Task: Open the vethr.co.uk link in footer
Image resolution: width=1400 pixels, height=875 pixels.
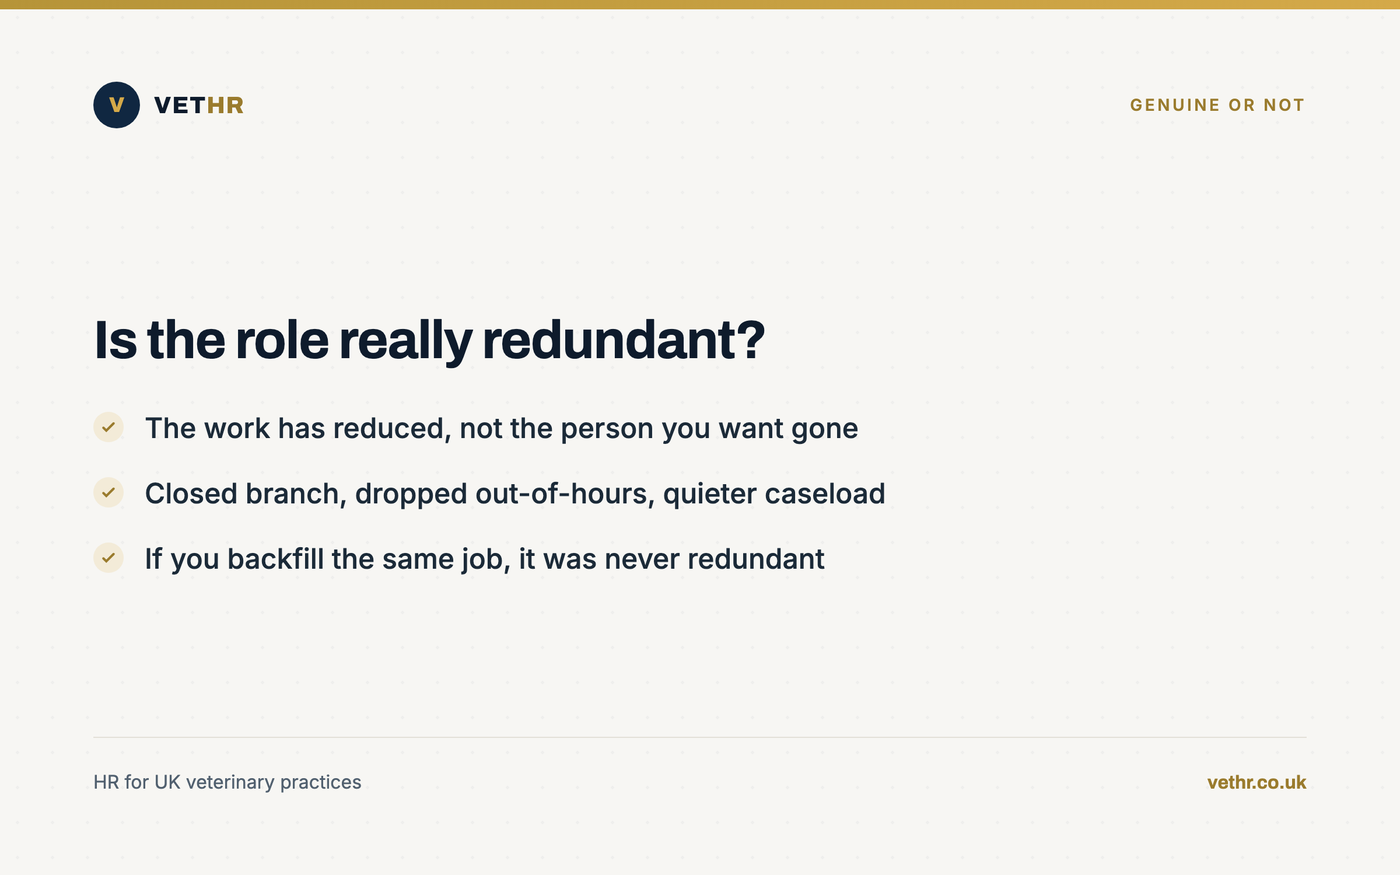Action: pos(1256,782)
